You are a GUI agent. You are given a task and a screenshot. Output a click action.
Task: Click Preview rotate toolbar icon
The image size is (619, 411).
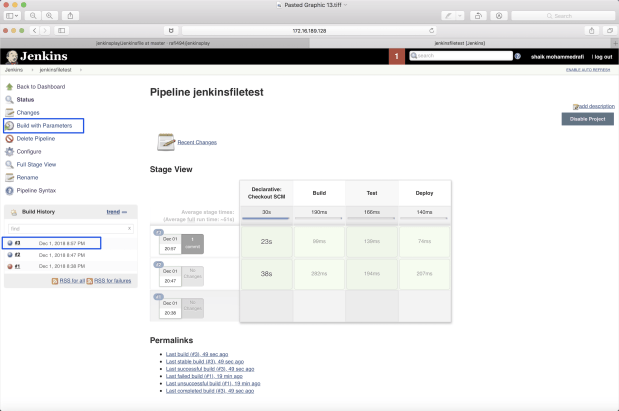point(478,16)
